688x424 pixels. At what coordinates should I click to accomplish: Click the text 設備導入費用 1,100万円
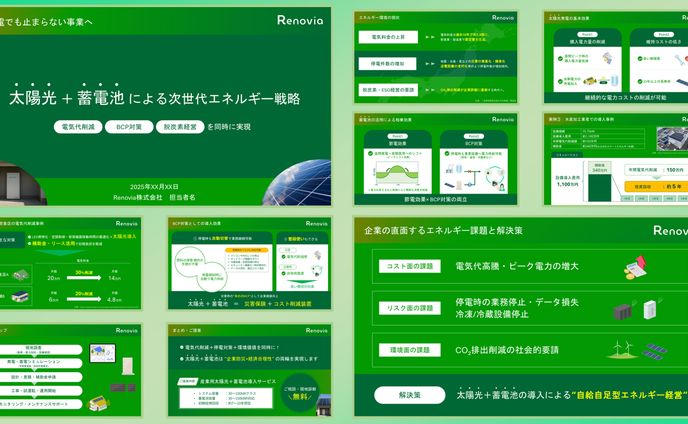(567, 181)
